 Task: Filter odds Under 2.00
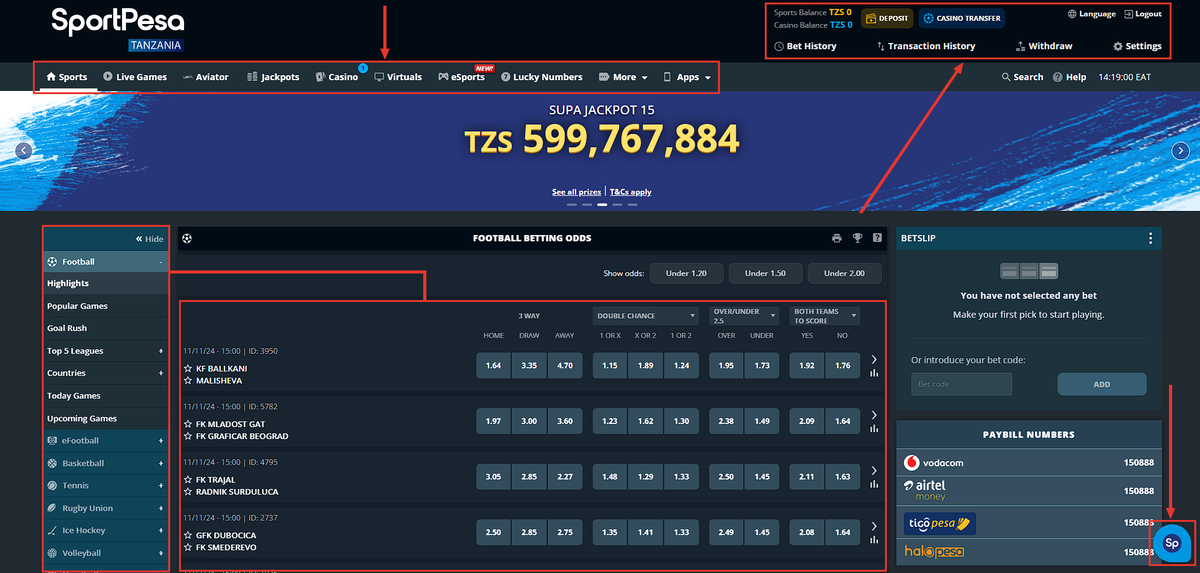tap(845, 273)
